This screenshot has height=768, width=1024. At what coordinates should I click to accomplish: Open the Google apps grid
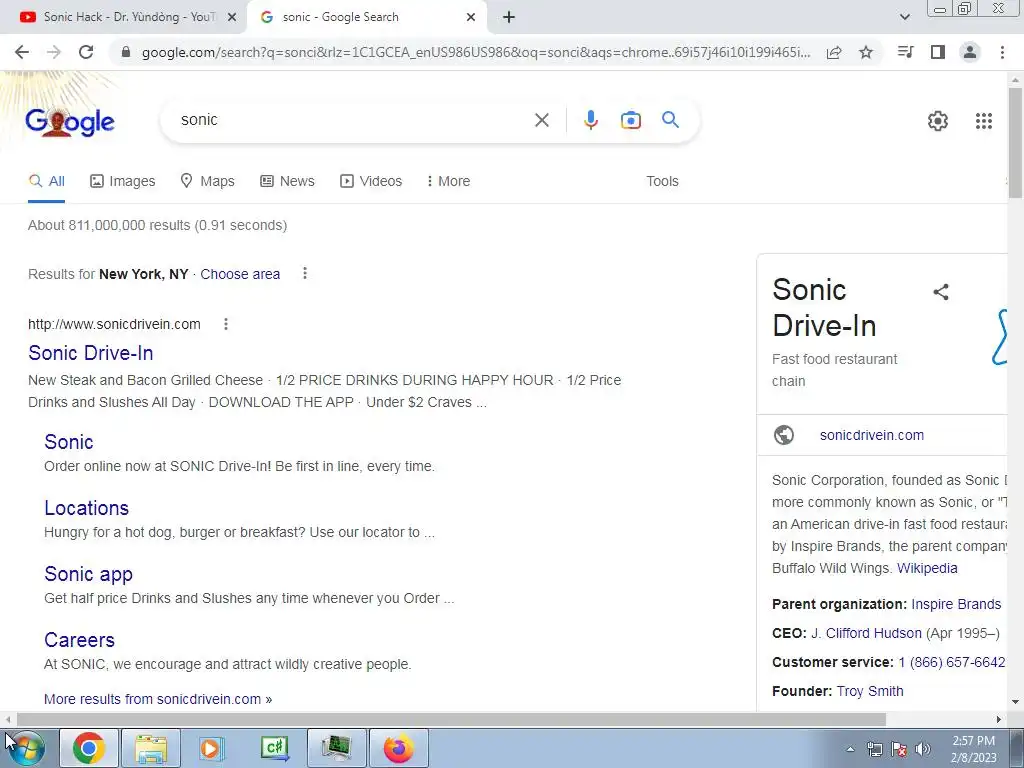pos(984,121)
